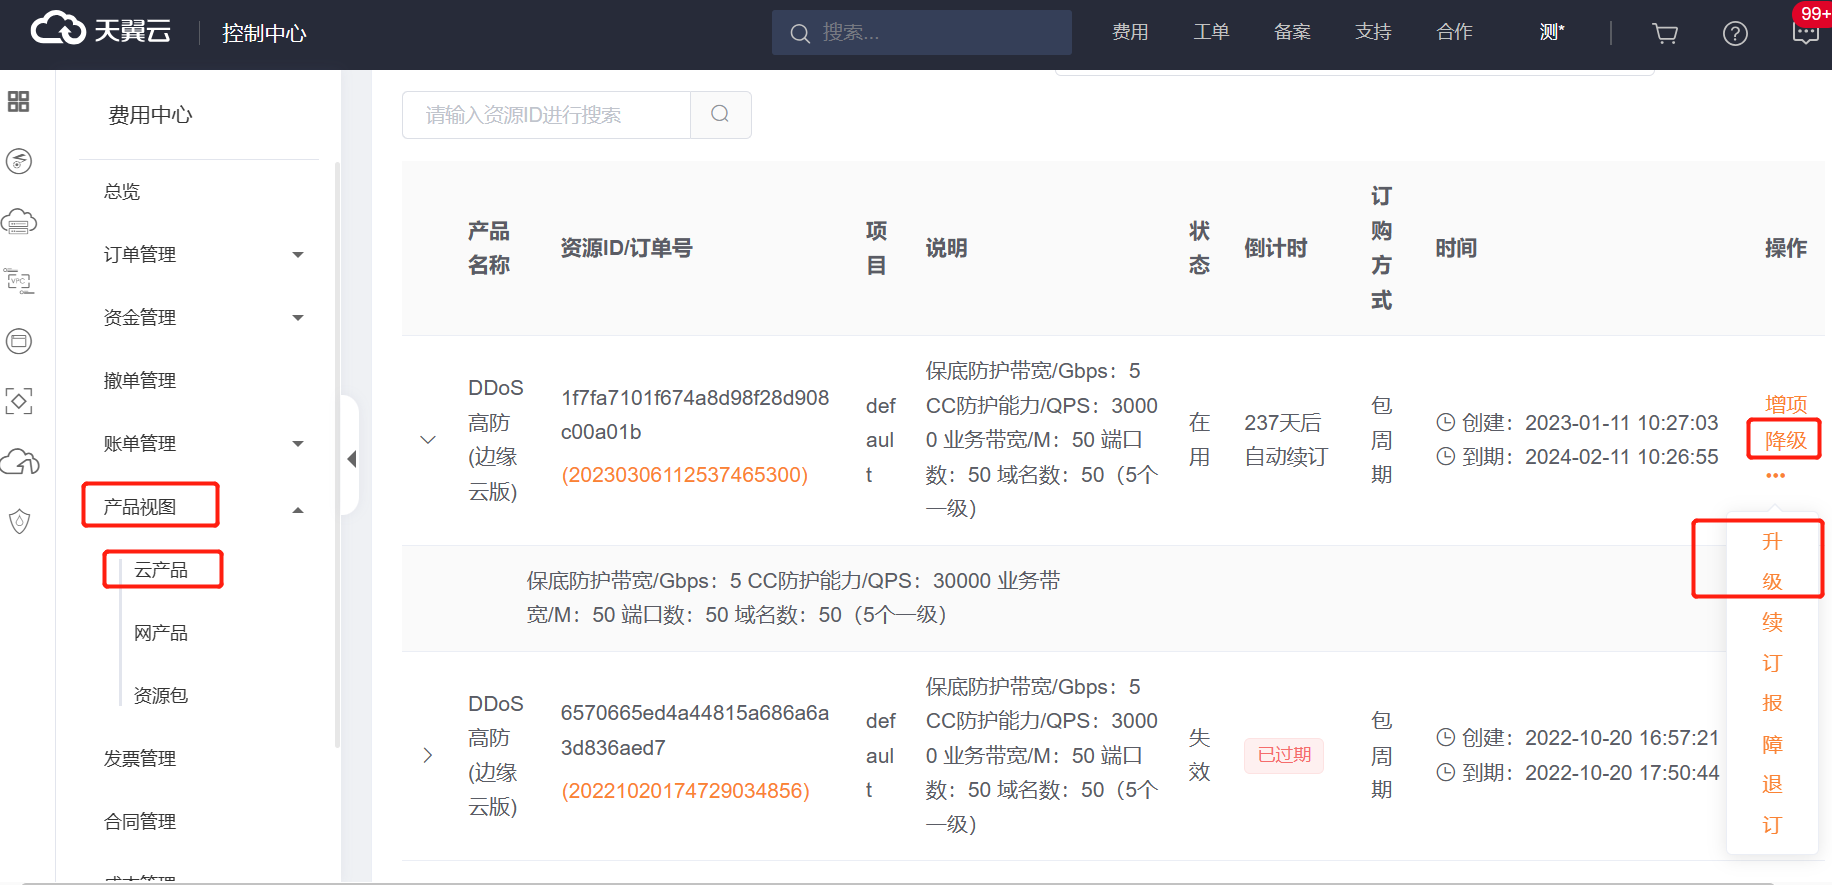Choose 续订 in the operations popup
1832x885 pixels.
coord(1772,642)
